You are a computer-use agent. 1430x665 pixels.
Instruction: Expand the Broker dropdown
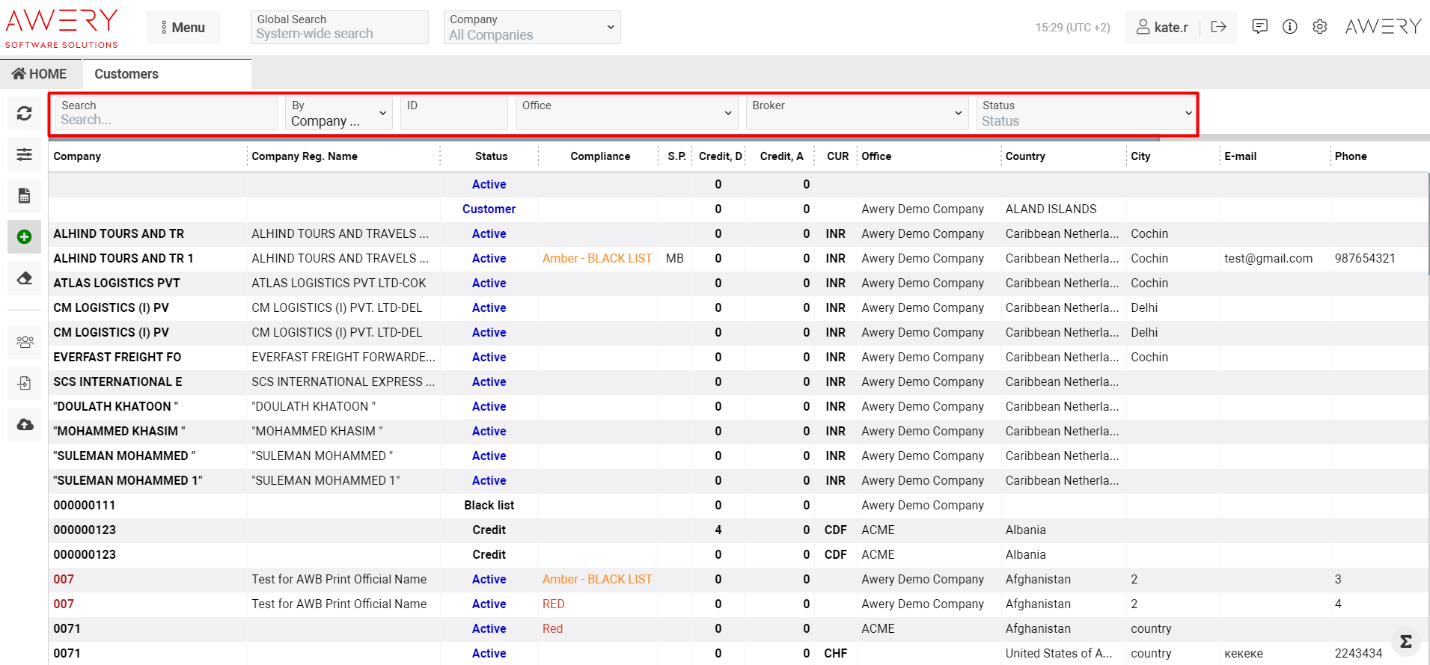pos(856,113)
